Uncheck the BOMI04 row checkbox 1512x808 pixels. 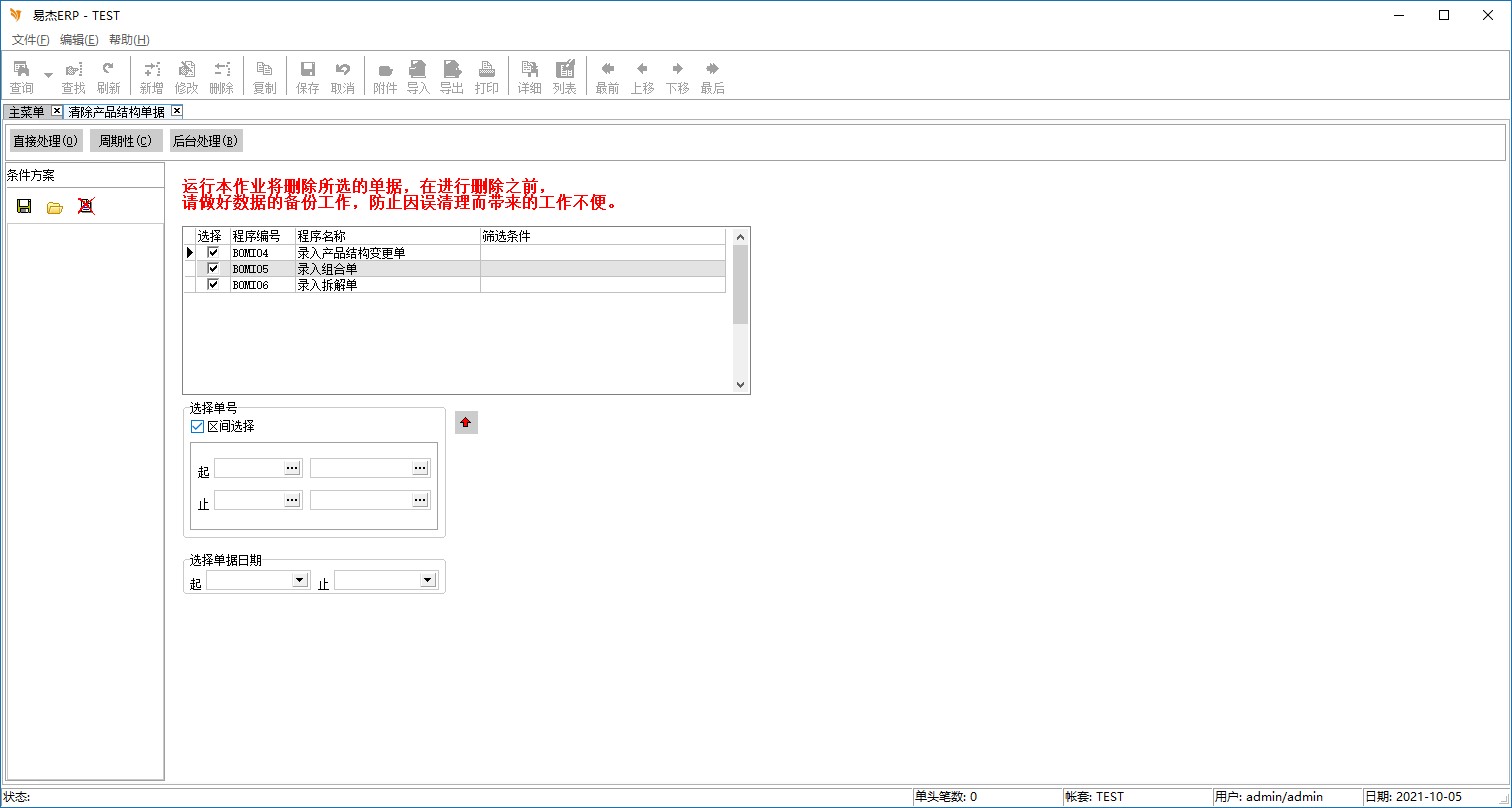pyautogui.click(x=213, y=253)
